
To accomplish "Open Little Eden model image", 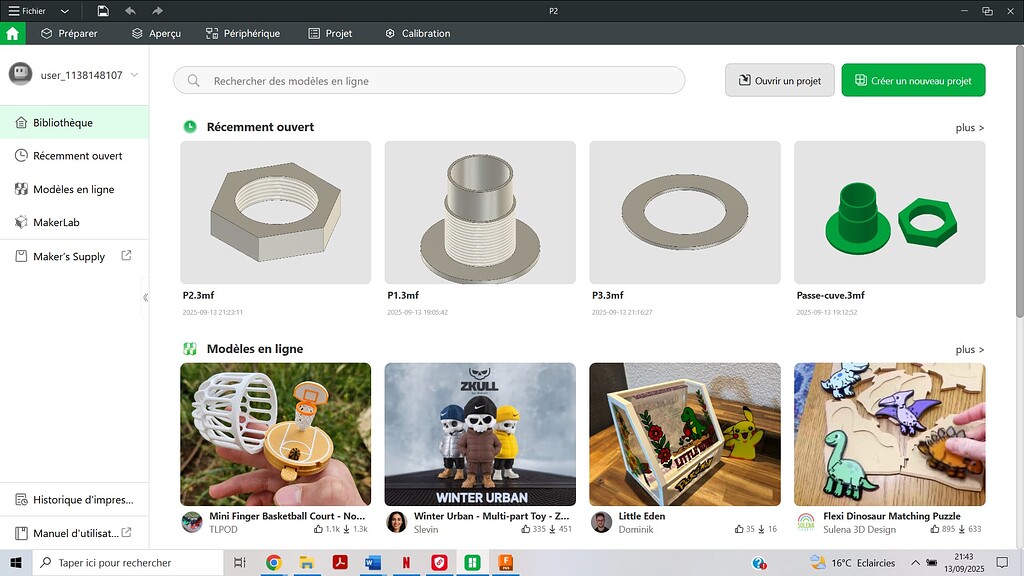I will tap(684, 434).
